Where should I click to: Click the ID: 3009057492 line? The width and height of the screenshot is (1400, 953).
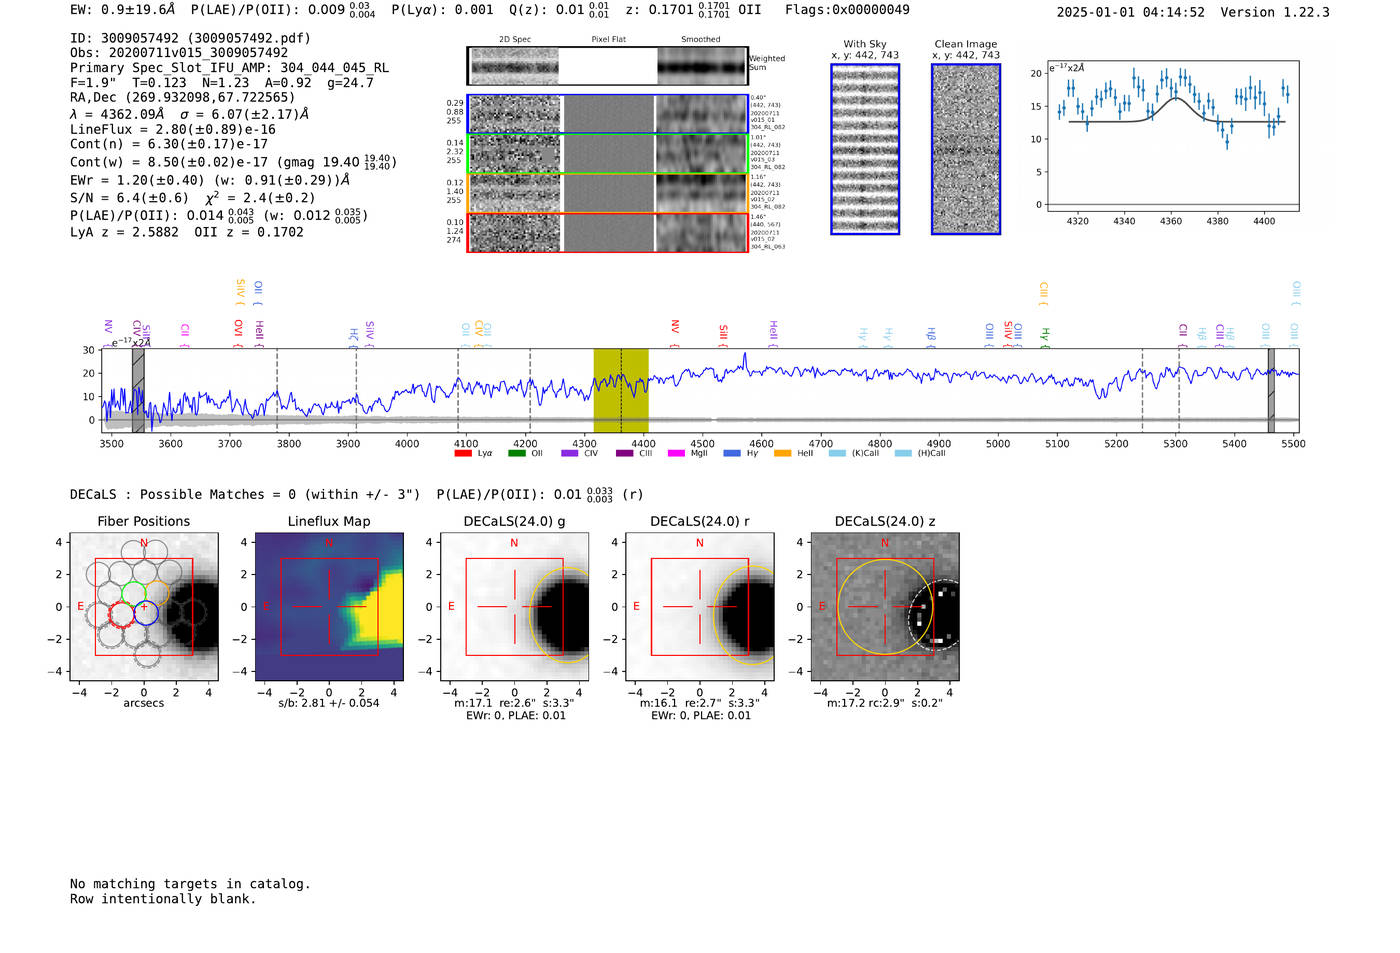190,38
